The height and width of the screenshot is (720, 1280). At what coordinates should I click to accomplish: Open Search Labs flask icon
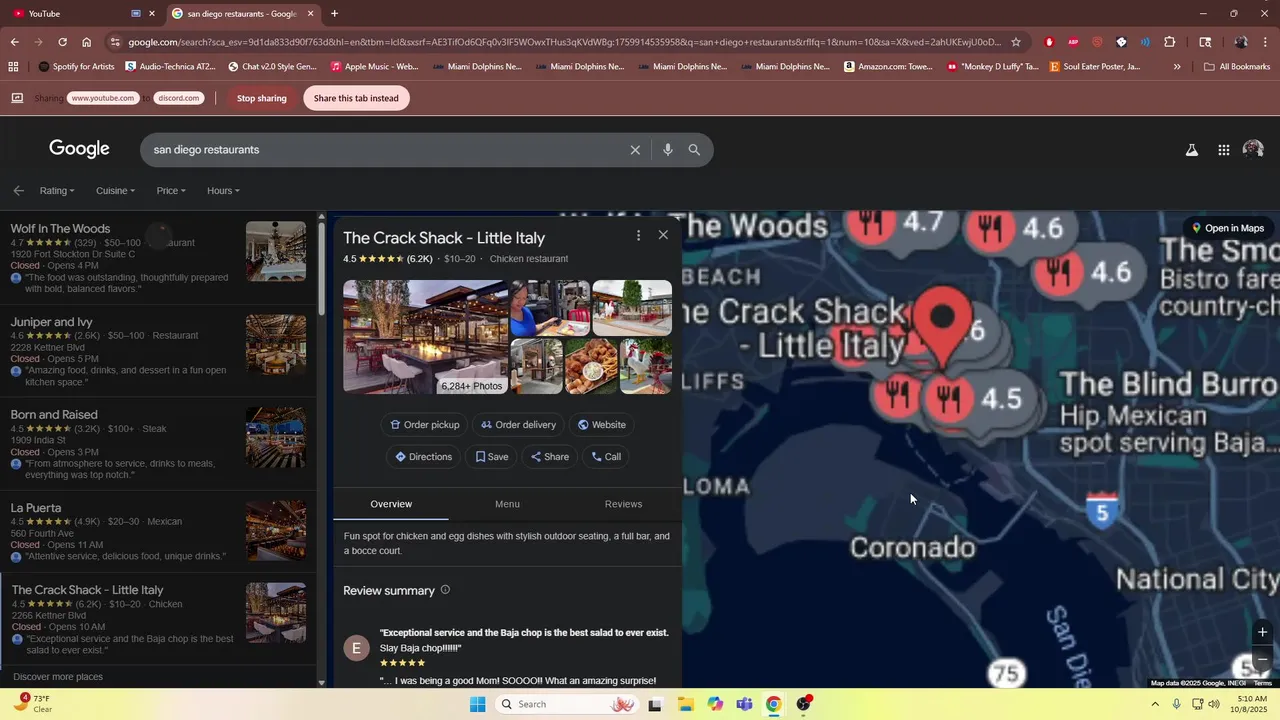pyautogui.click(x=1192, y=150)
